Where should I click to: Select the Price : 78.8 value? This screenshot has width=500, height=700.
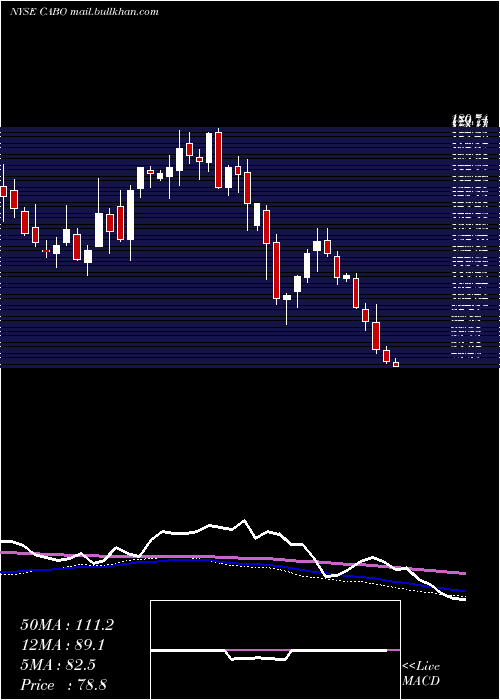coord(63,685)
